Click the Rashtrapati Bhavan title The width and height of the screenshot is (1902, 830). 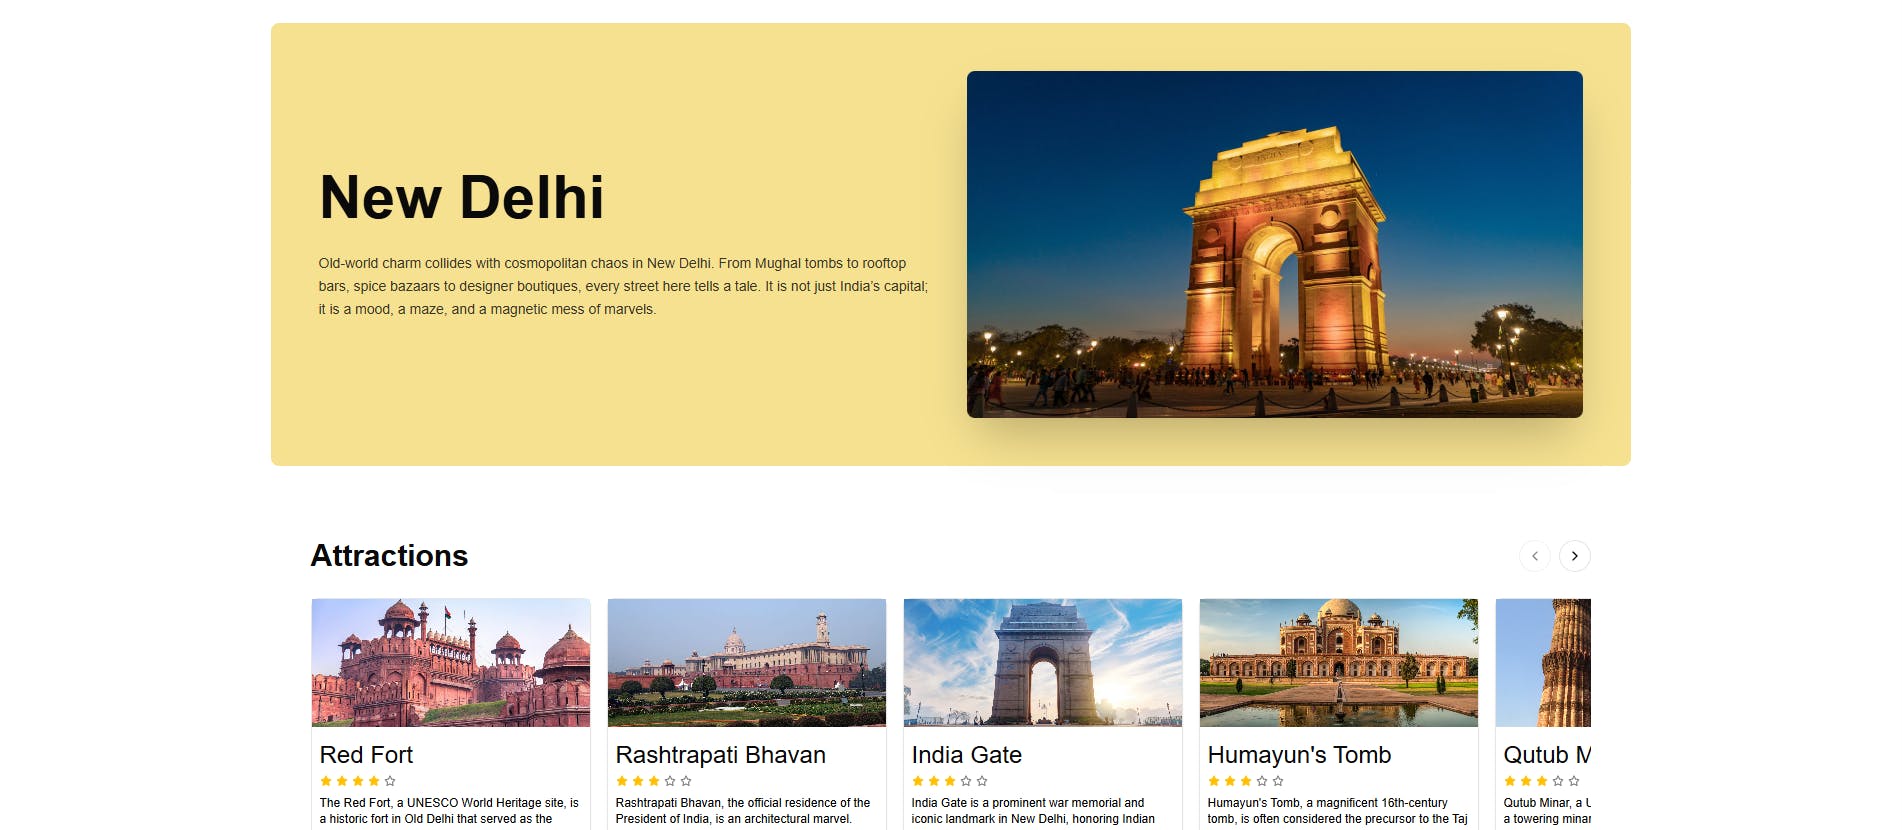(x=720, y=755)
